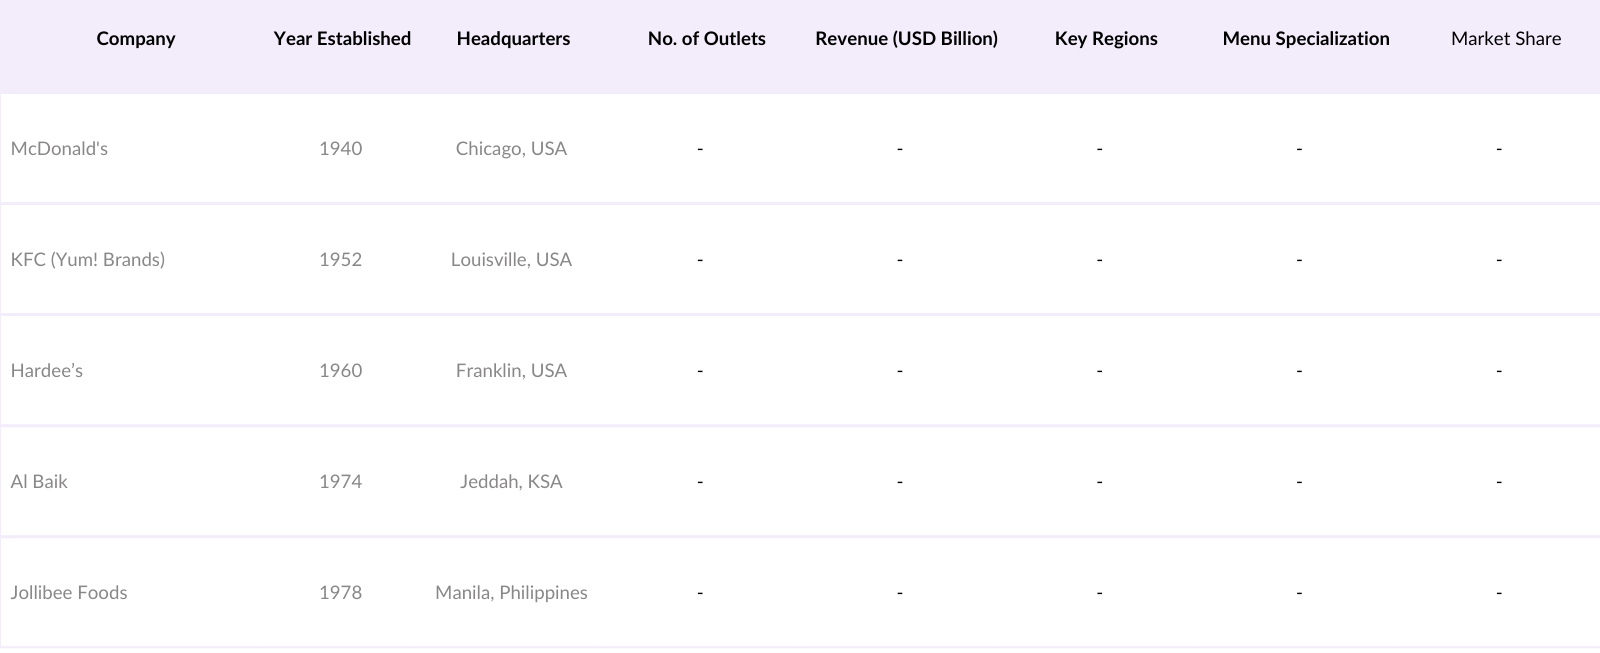The image size is (1600, 653).
Task: Select the Headquarters column header
Action: coord(513,39)
